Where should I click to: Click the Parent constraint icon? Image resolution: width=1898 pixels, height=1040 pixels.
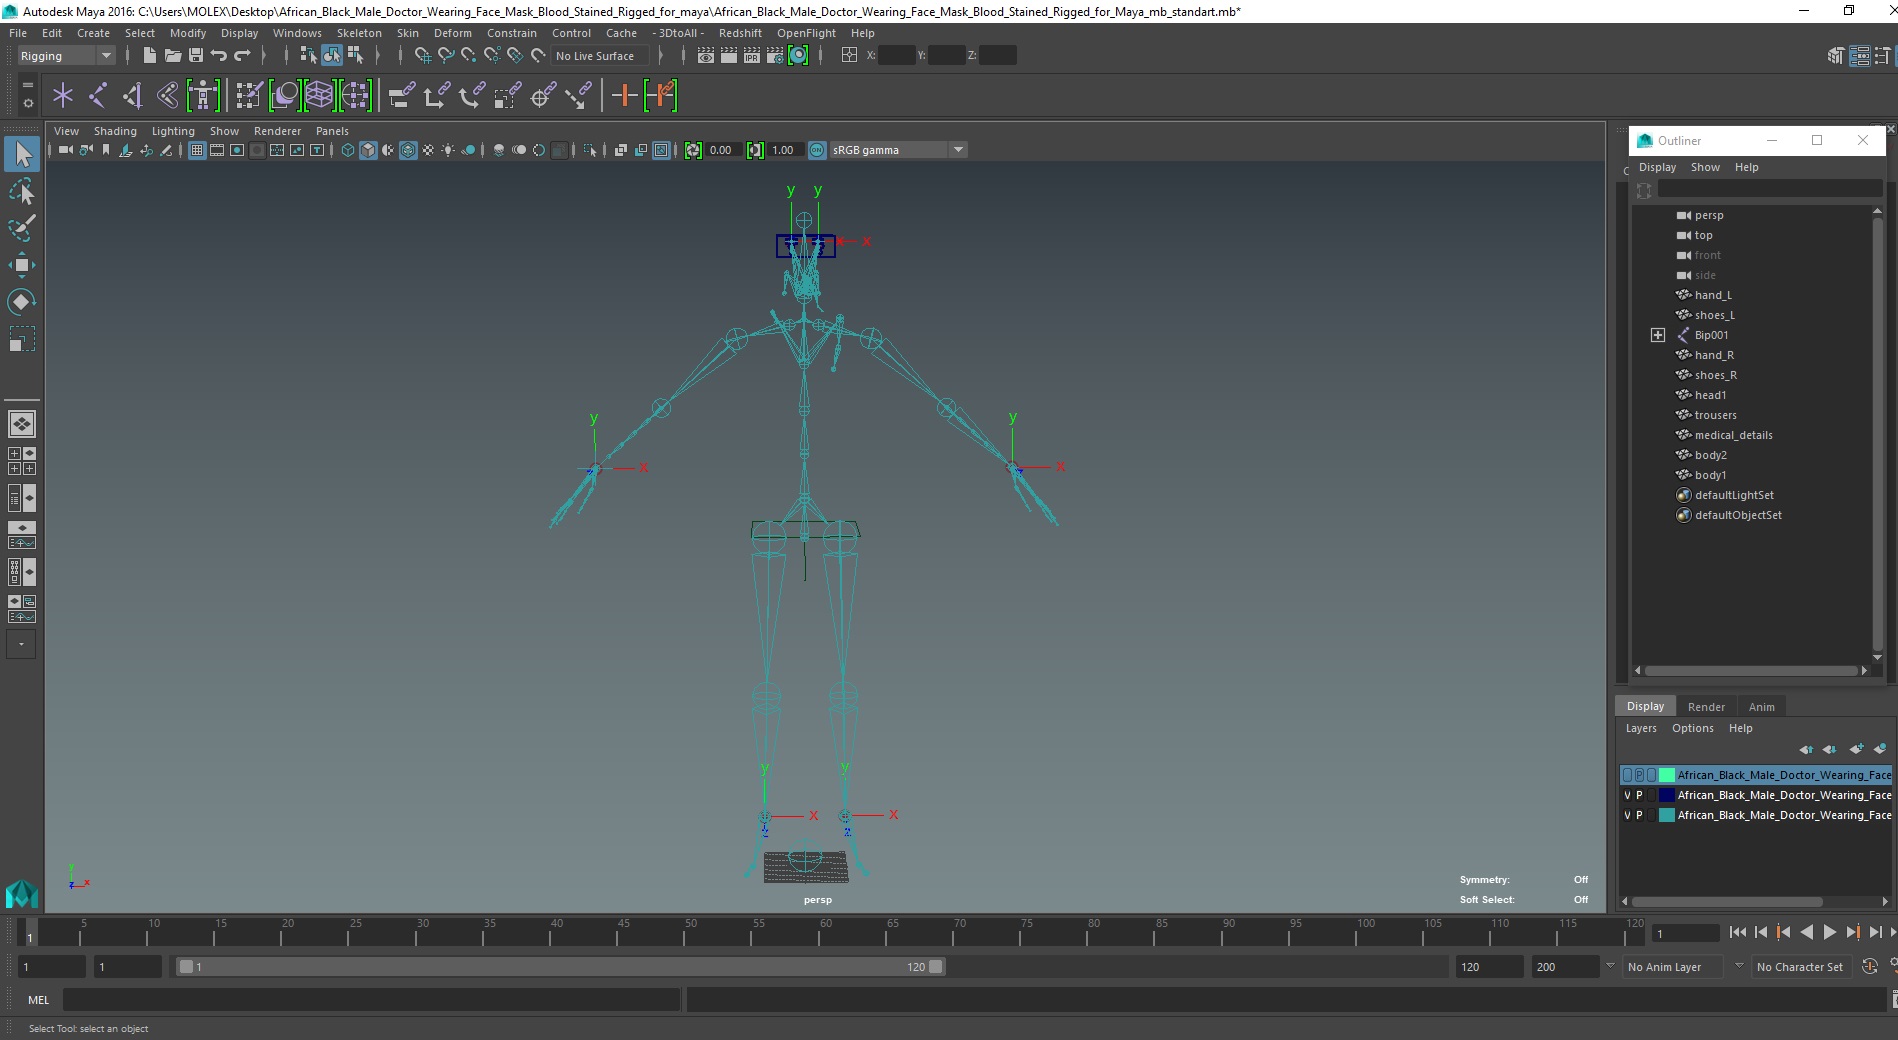401,96
